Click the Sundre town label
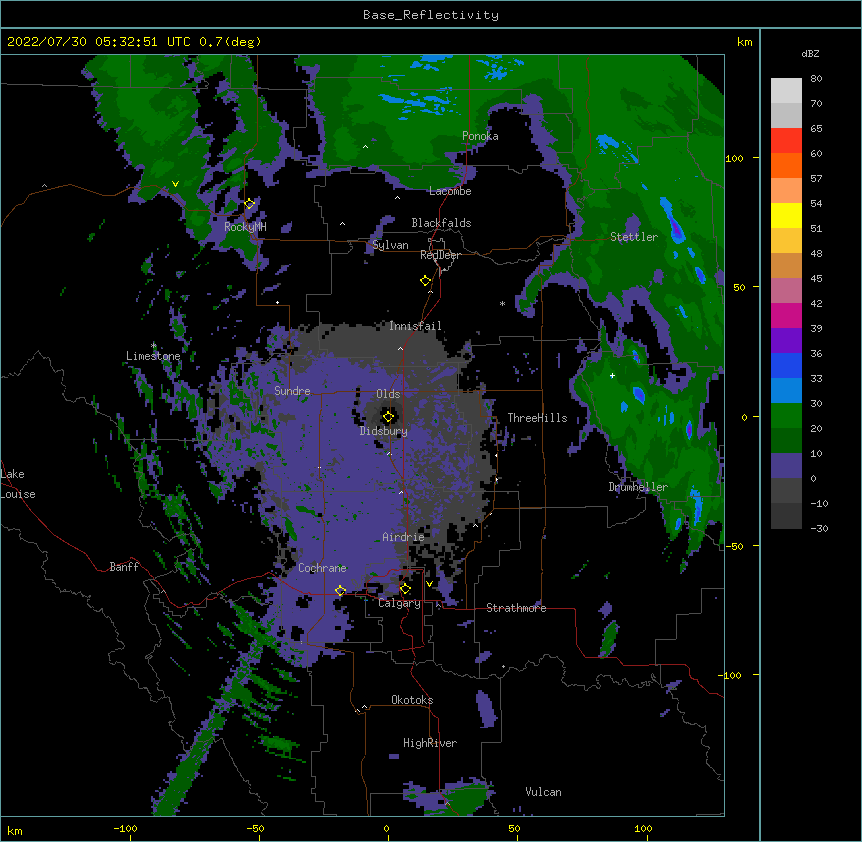This screenshot has height=842, width=862. (292, 391)
